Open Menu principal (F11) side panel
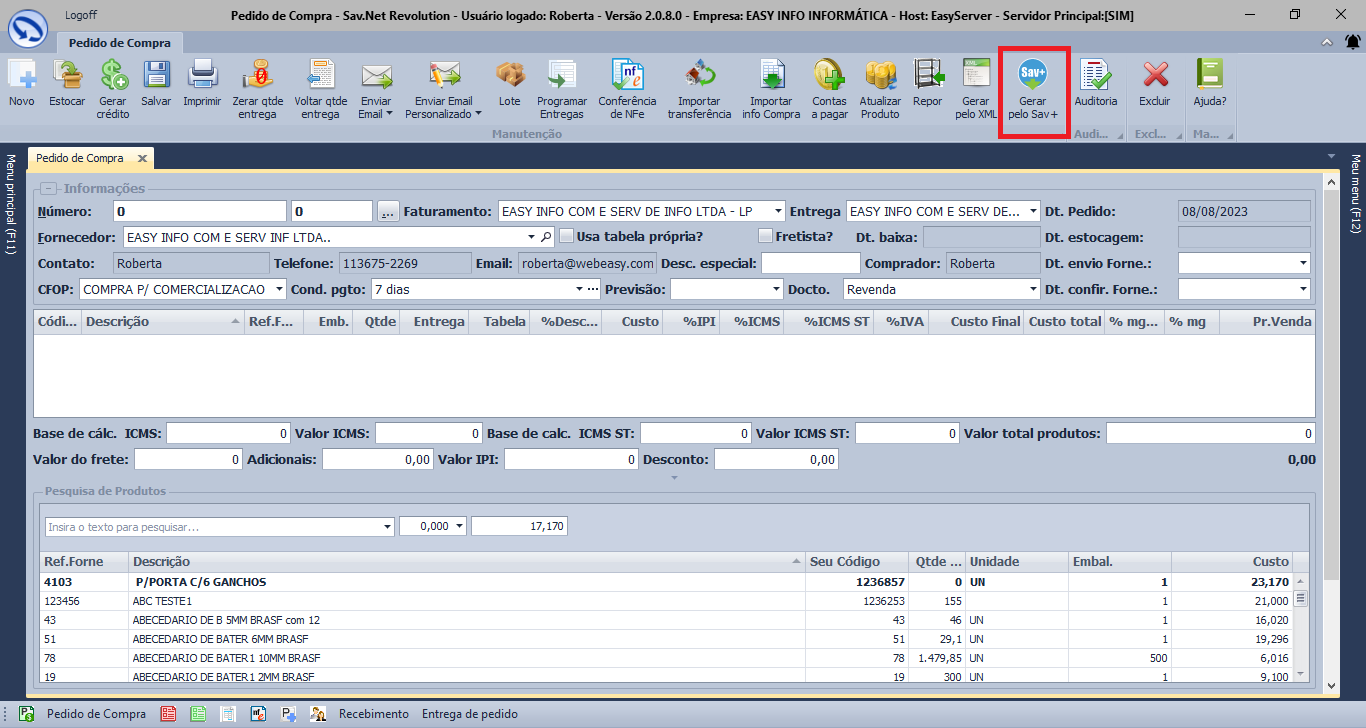 (11, 204)
